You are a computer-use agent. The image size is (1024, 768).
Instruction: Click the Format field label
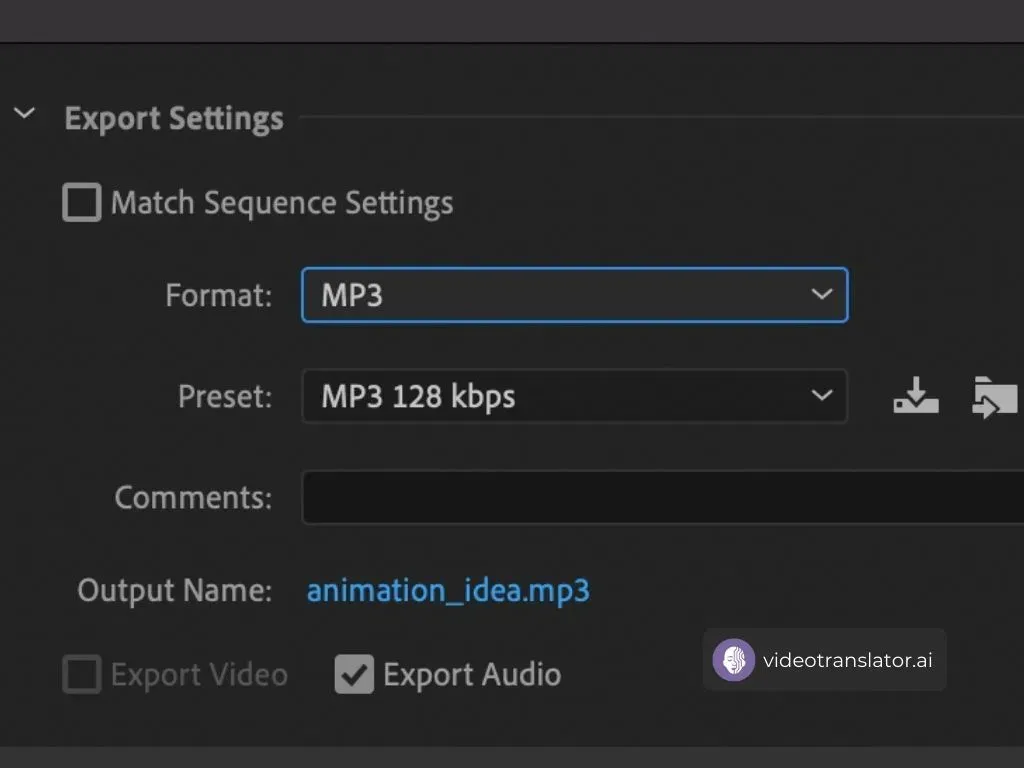(218, 295)
